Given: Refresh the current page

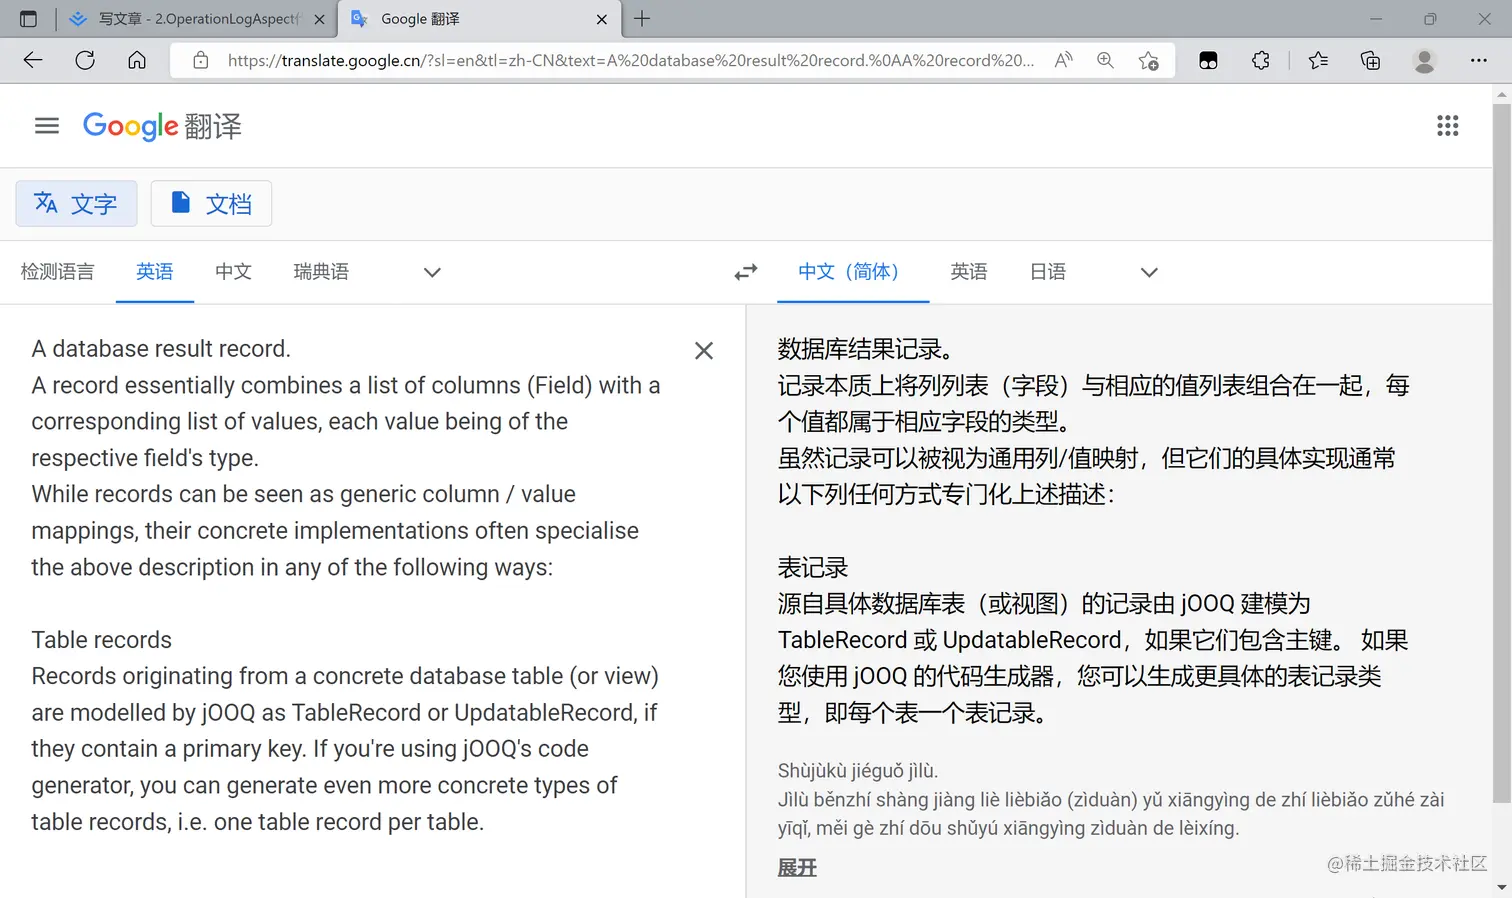Looking at the screenshot, I should (x=85, y=60).
